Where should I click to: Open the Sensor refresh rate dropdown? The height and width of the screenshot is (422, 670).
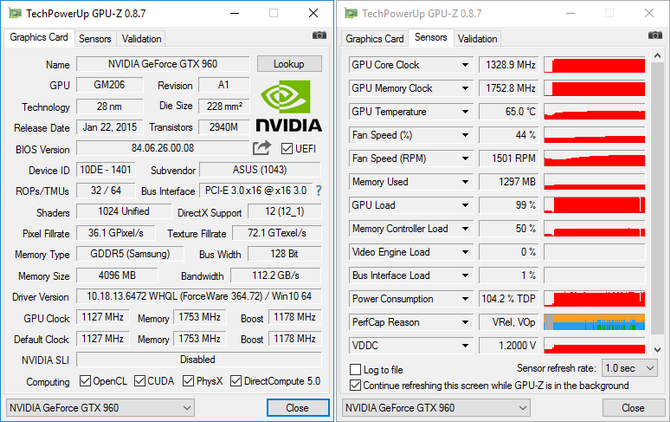629,368
